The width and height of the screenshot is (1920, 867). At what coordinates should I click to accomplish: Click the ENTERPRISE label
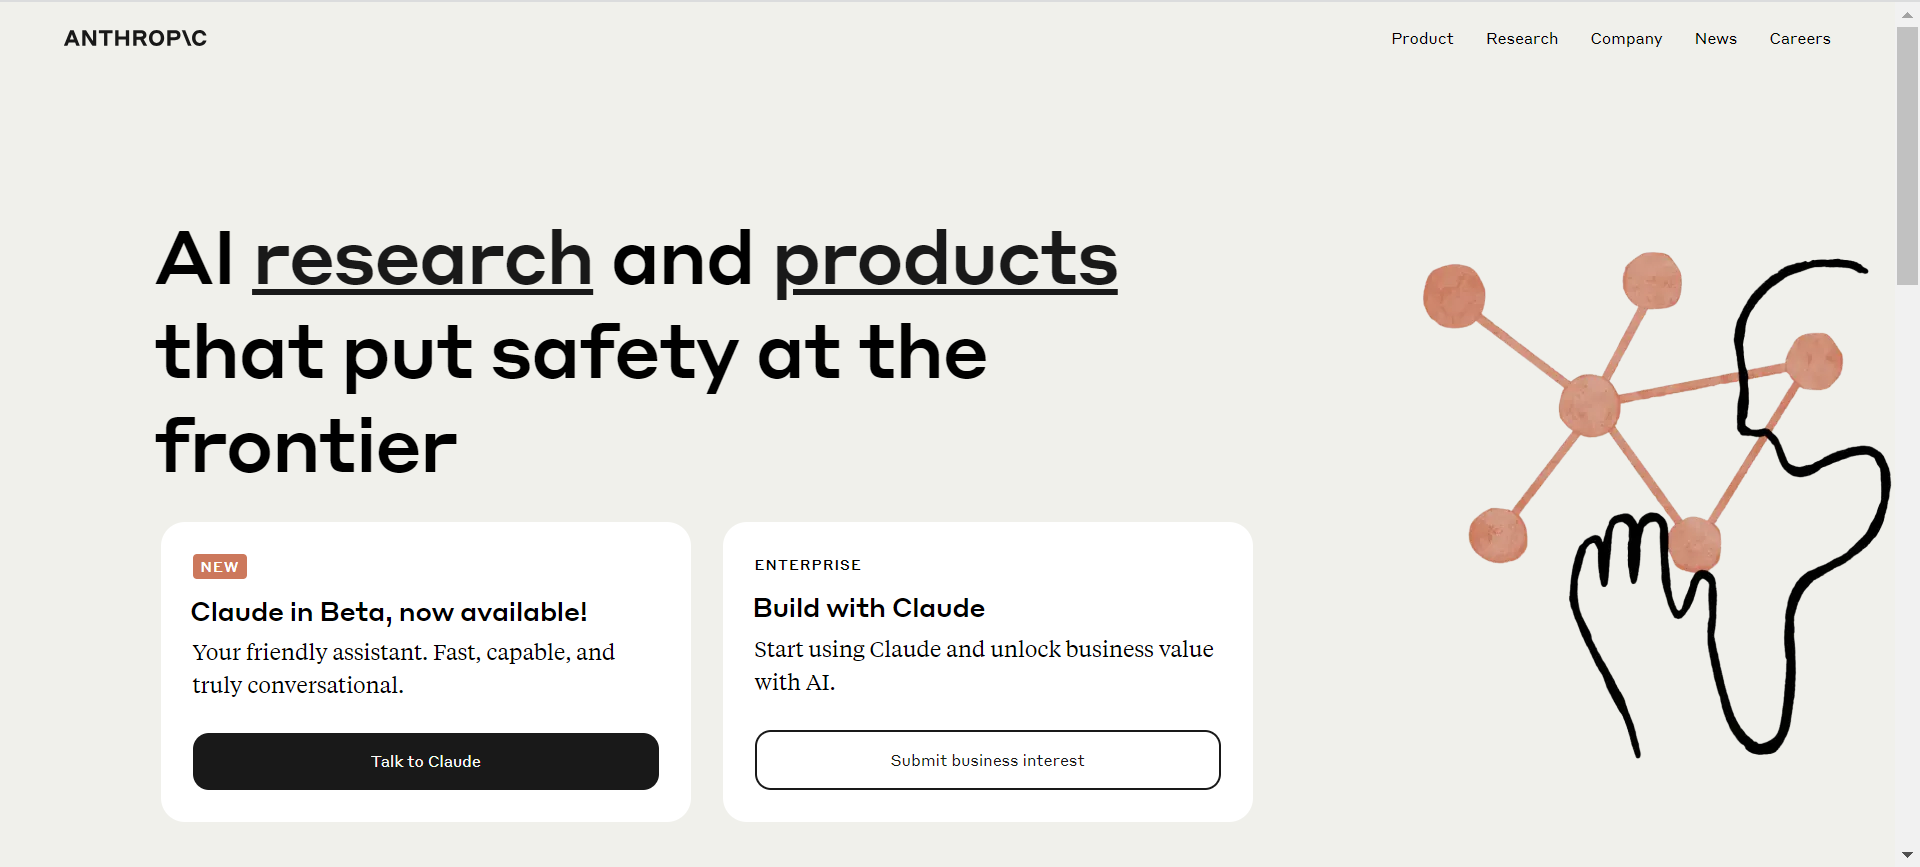[x=807, y=565]
